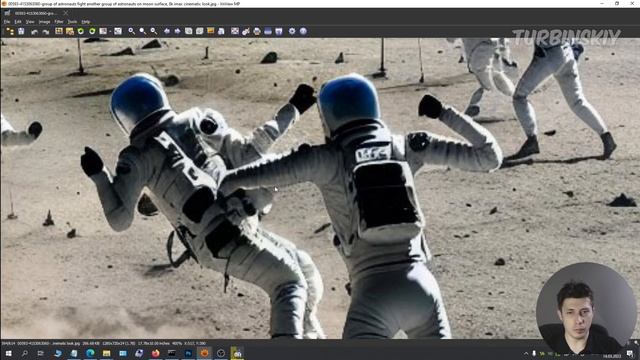Click the paste toolbar icon

pyautogui.click(x=200, y=31)
